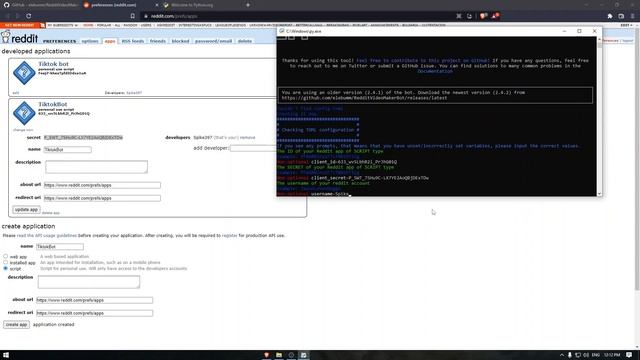Bookmark this page with the bookmark icon
Viewport: 640px width, 360px height.
(x=133, y=16)
